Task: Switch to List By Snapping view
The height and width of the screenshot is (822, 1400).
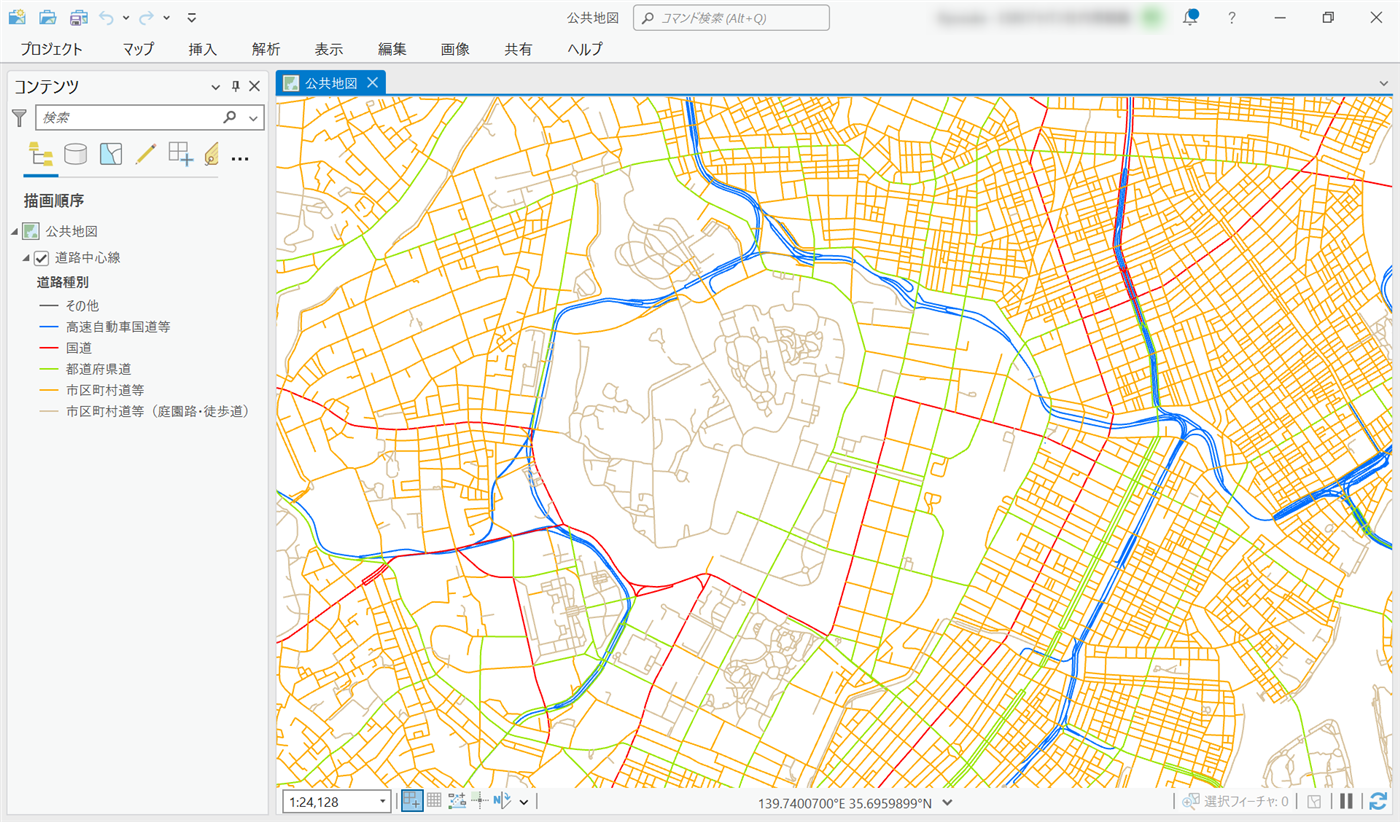Action: coord(180,154)
